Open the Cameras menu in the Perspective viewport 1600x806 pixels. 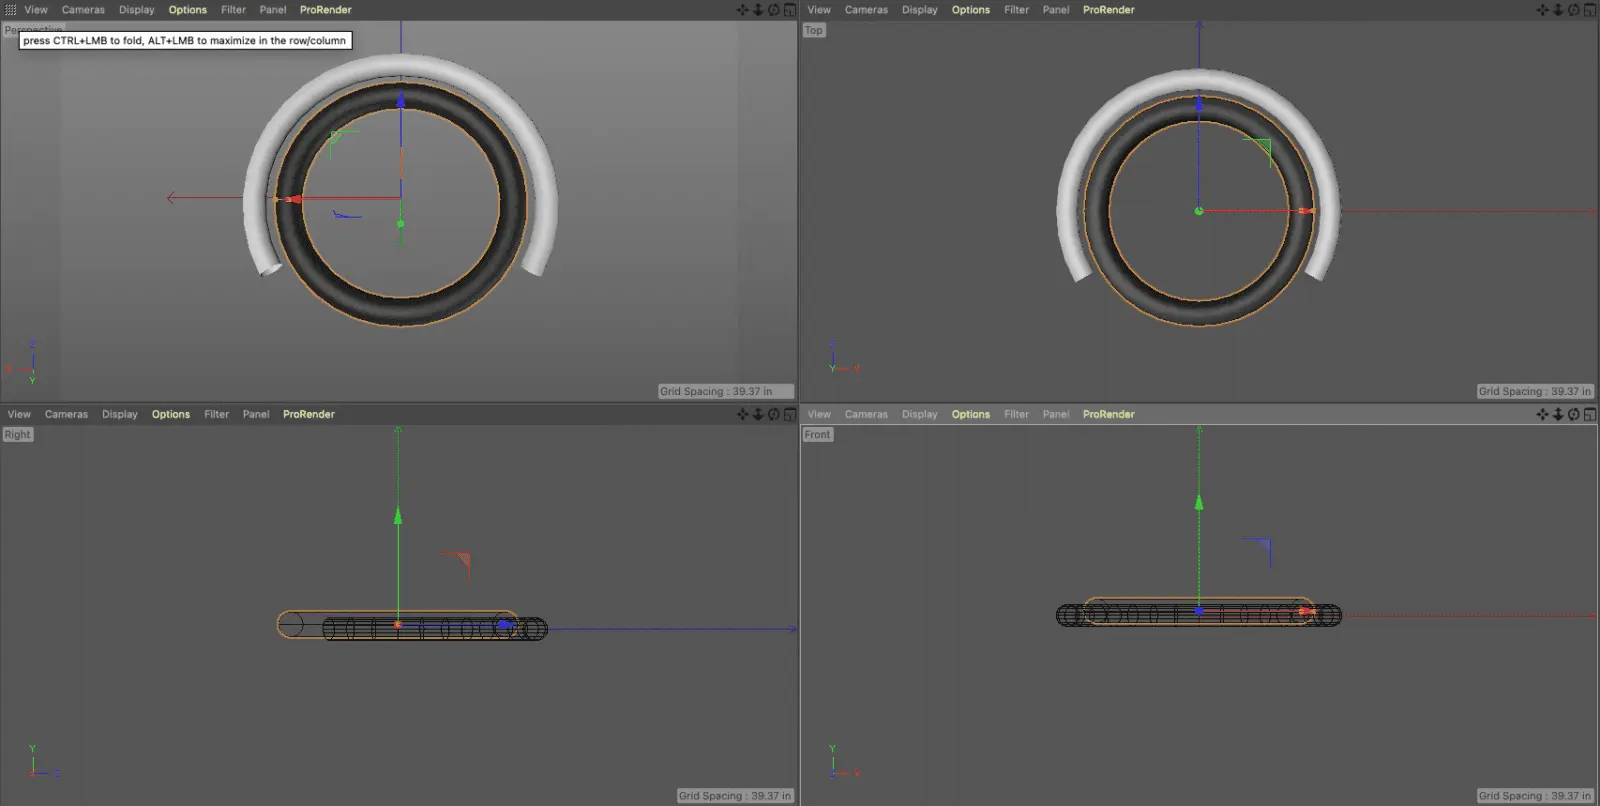tap(83, 10)
